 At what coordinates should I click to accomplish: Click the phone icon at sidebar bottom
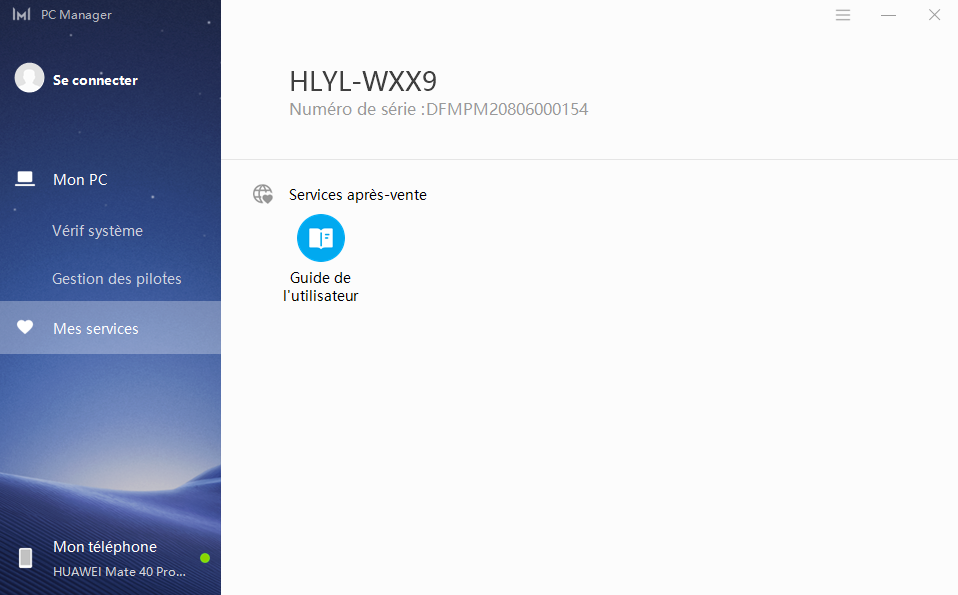click(25, 558)
